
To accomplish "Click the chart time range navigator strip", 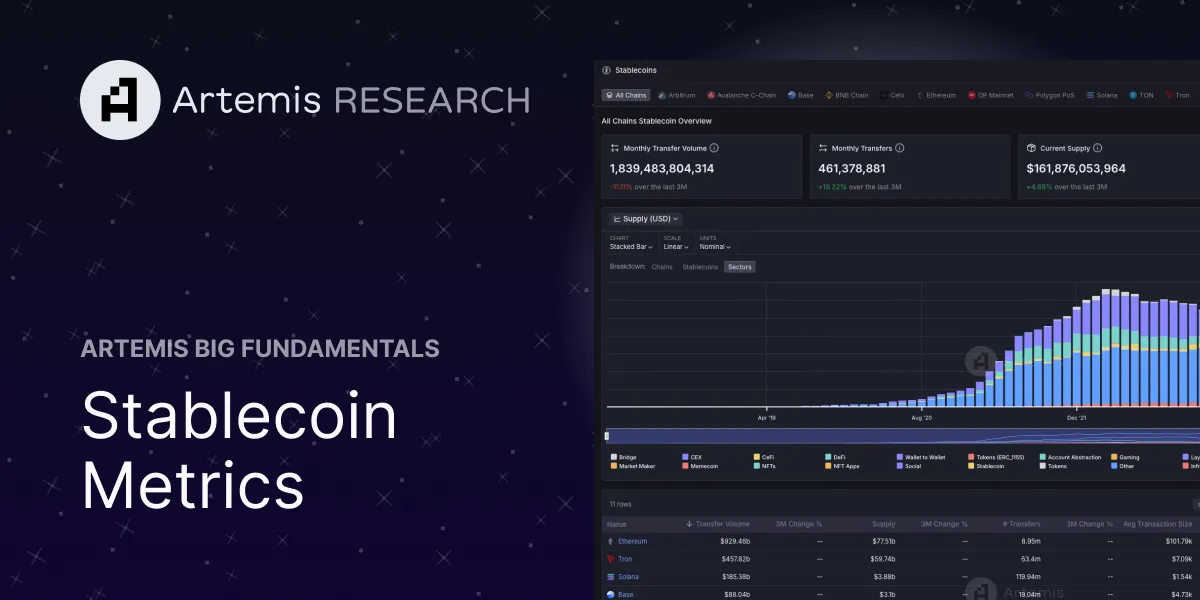I will [903, 436].
